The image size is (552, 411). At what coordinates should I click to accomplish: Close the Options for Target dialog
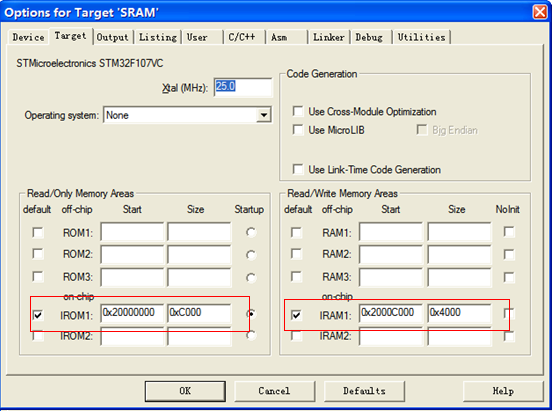tap(540, 12)
